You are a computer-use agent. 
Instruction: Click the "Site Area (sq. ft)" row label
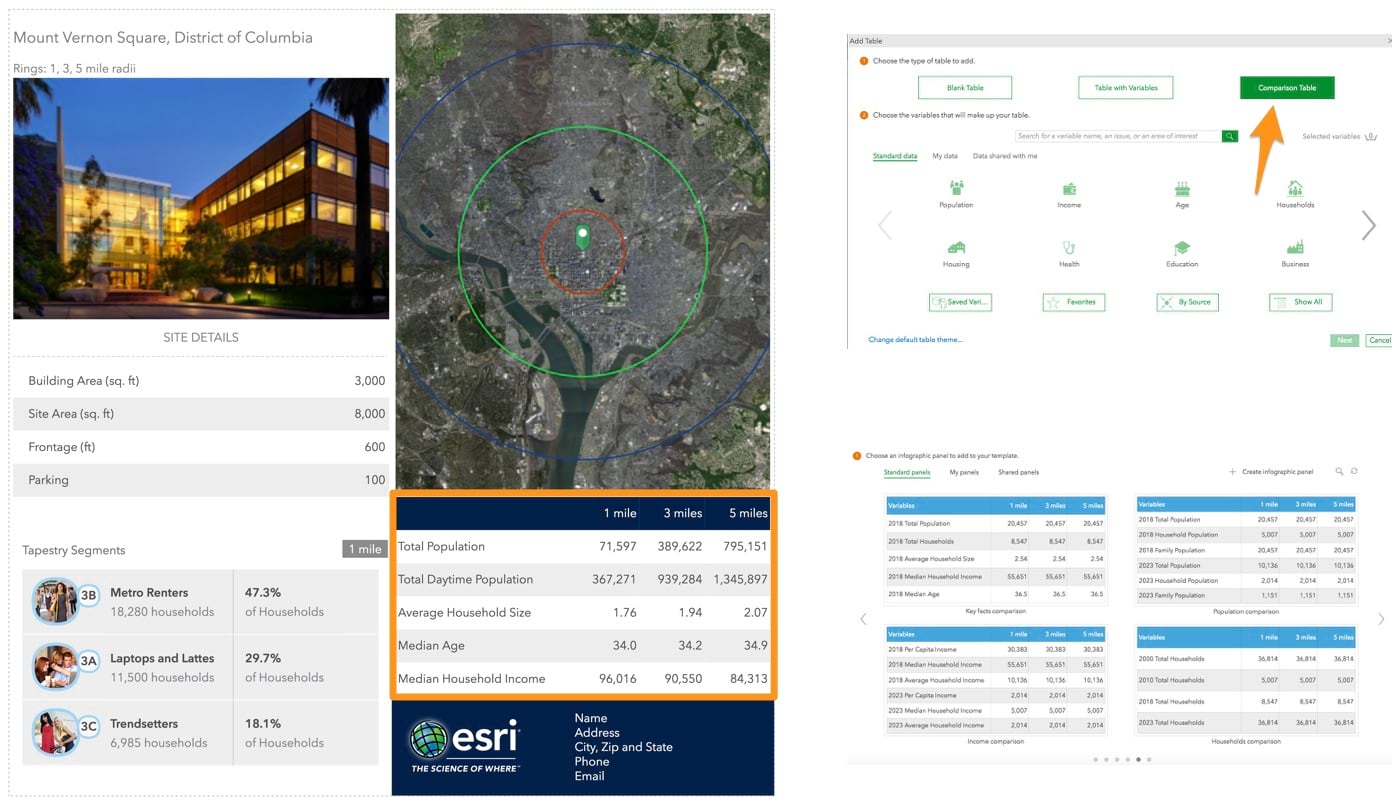71,414
